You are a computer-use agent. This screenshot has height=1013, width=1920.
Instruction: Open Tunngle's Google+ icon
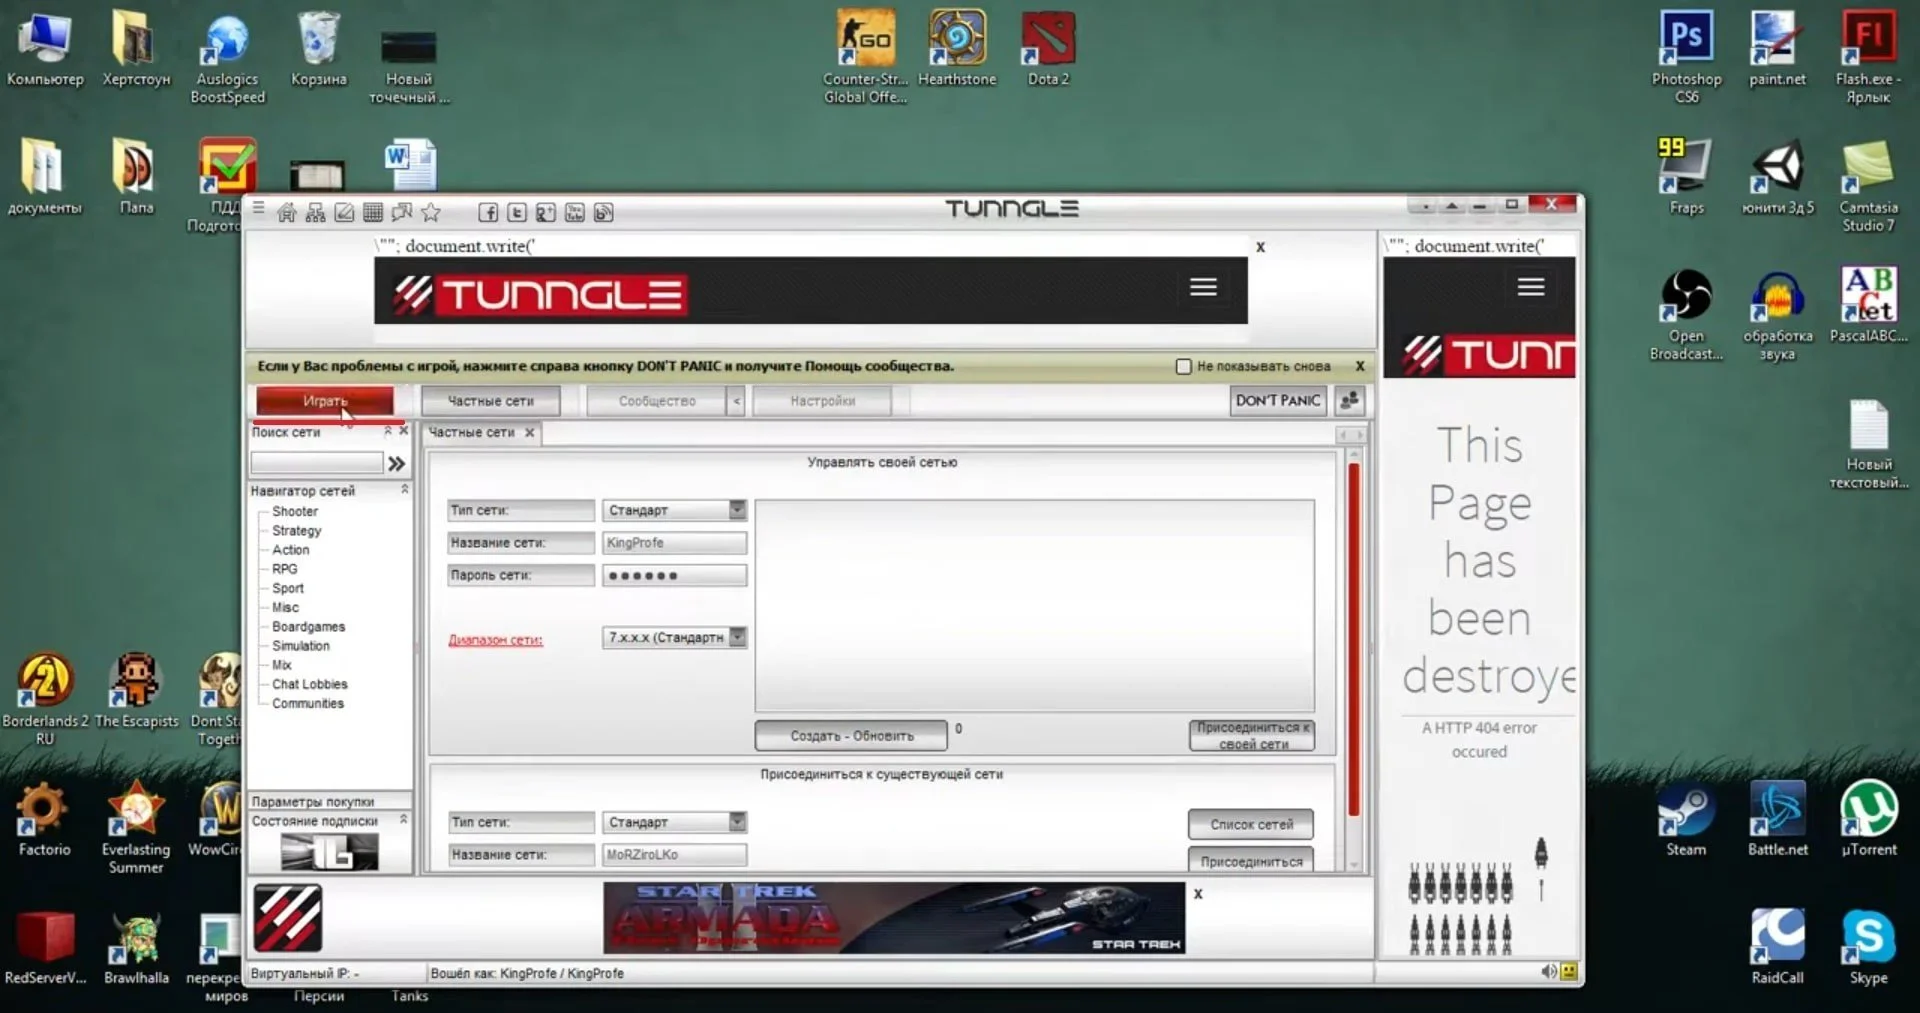[x=546, y=212]
